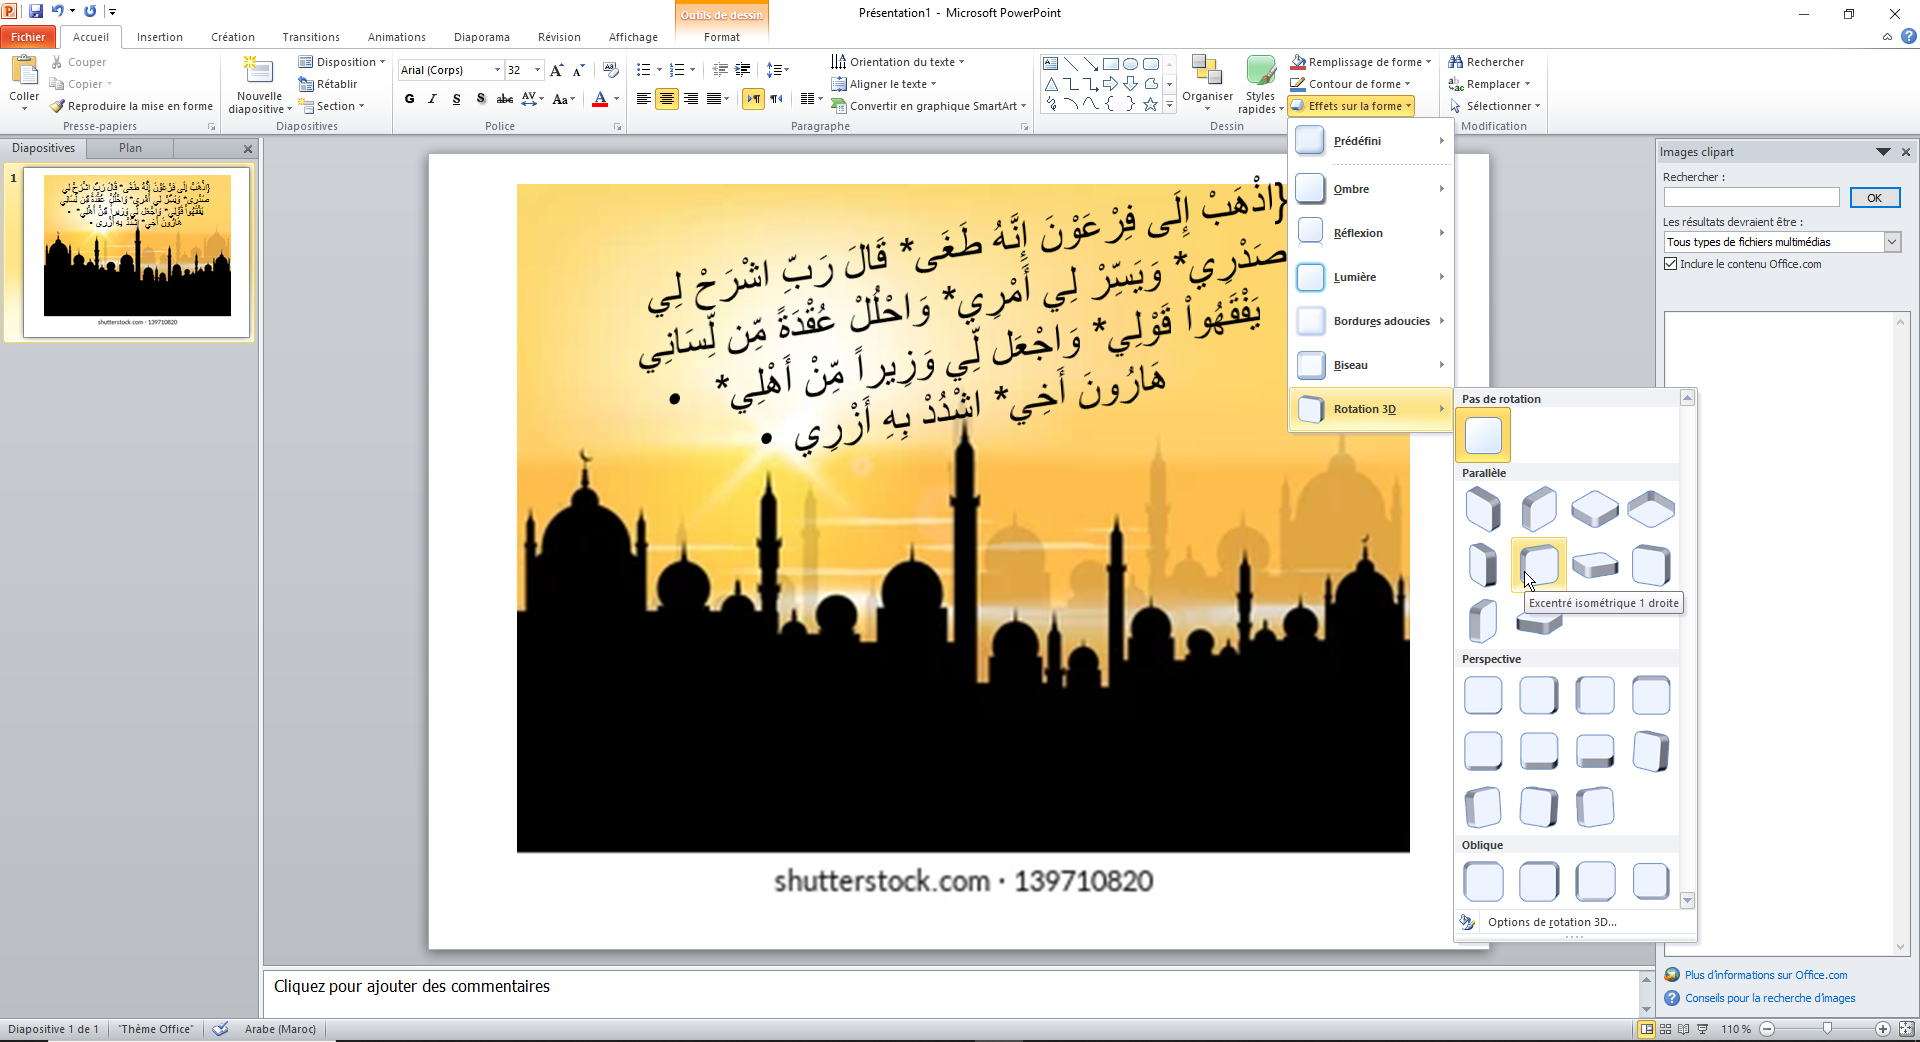Click the Save icon in quick access toolbar

[x=36, y=11]
